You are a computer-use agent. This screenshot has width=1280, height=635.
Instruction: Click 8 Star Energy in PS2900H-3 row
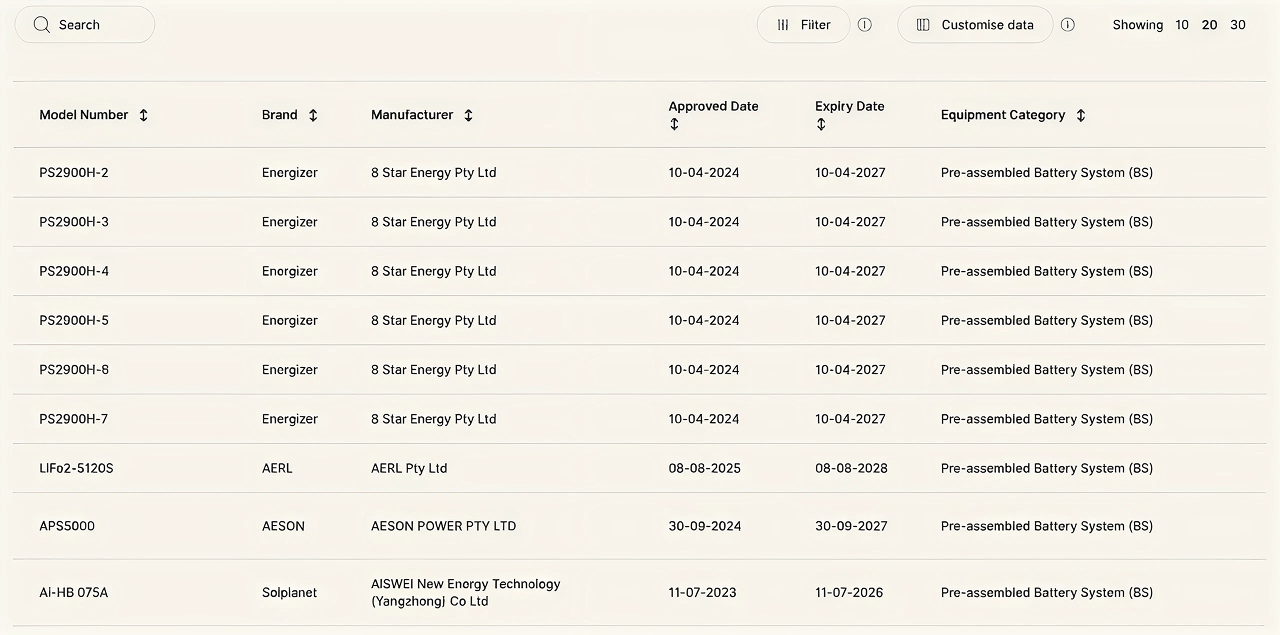tap(434, 222)
